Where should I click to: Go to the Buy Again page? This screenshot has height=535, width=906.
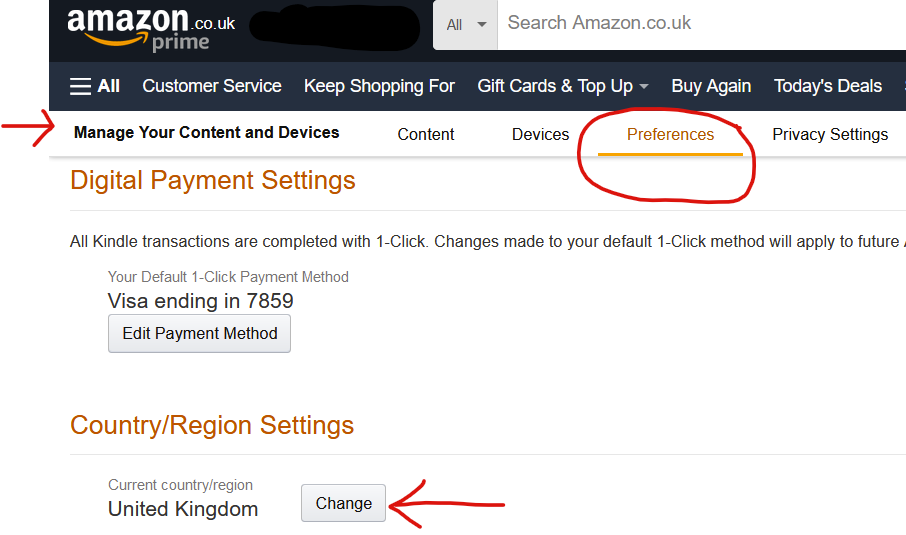point(711,86)
